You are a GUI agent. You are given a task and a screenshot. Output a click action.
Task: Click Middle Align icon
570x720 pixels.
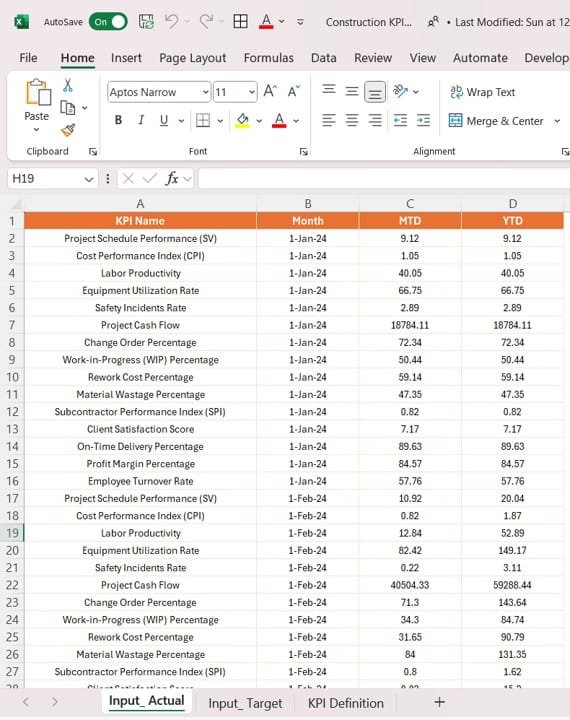(x=352, y=91)
